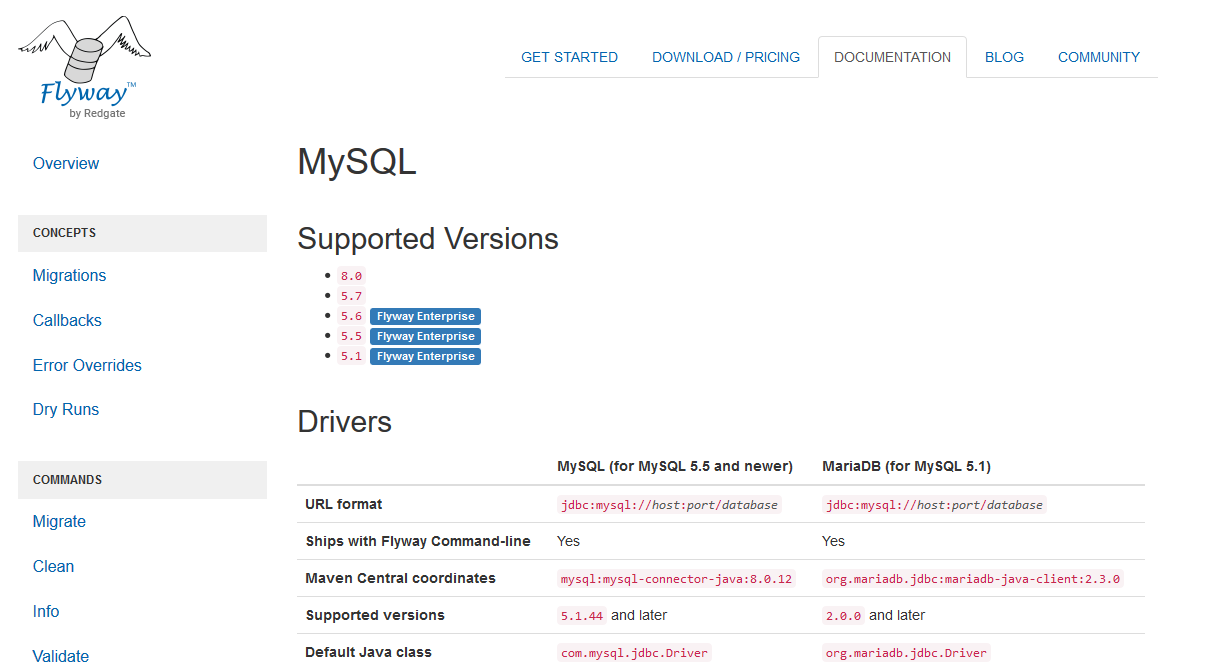This screenshot has width=1212, height=671.
Task: Open the Validate command page
Action: pos(61,657)
